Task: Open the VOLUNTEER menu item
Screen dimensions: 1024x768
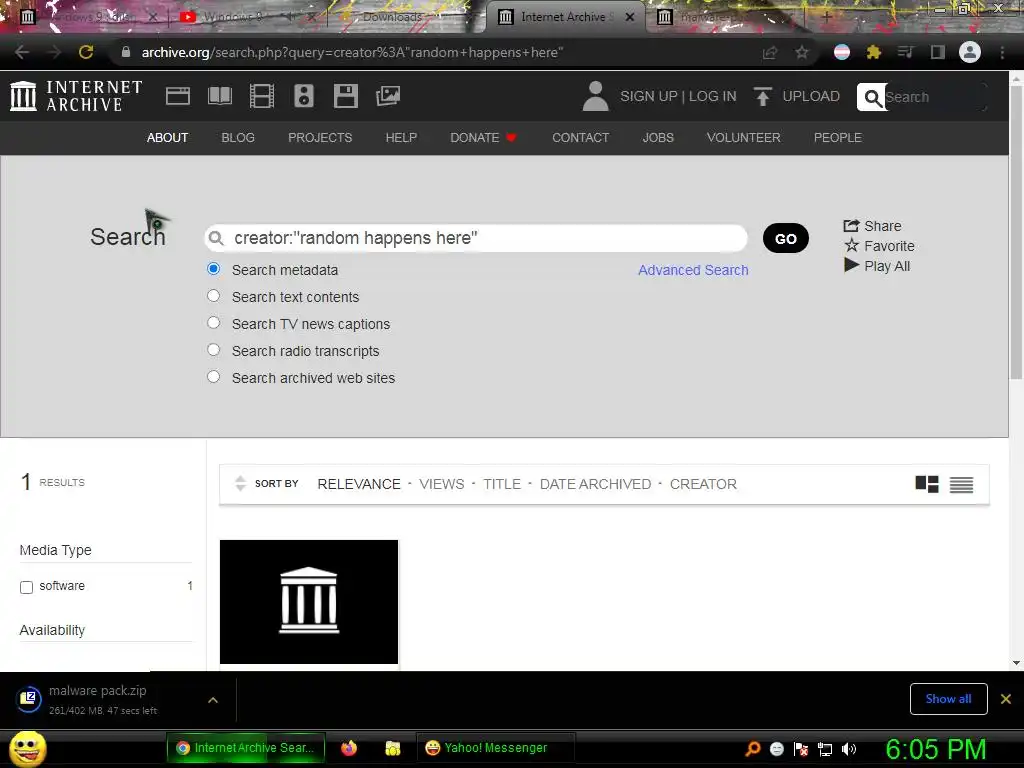Action: coord(743,138)
